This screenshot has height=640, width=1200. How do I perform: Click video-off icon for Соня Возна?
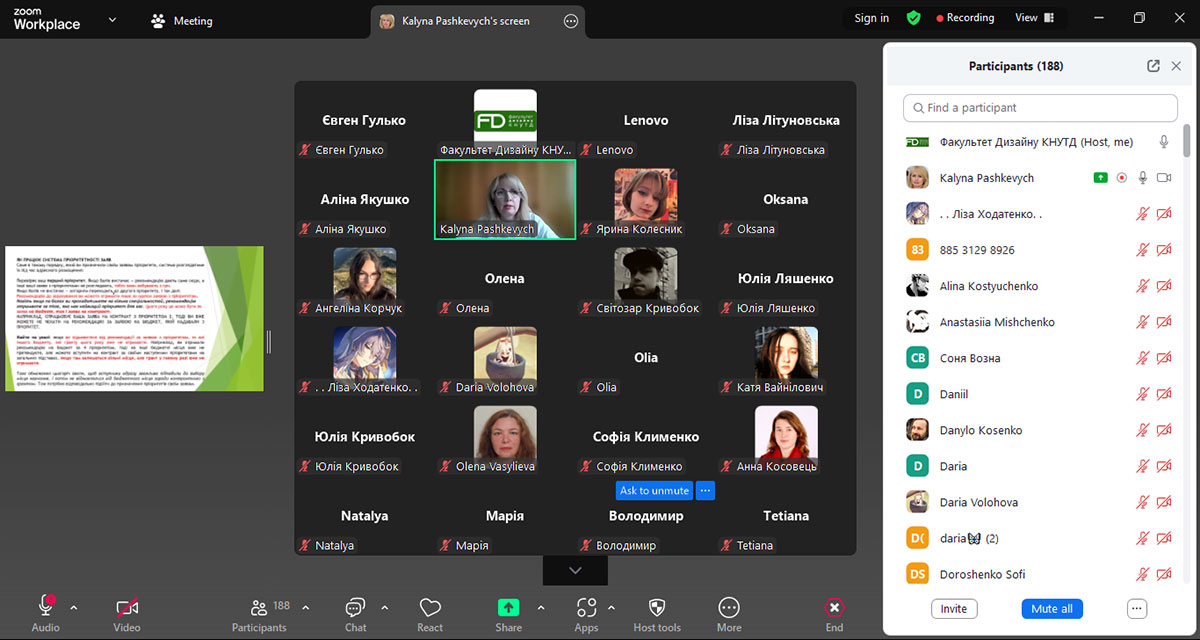click(x=1164, y=358)
